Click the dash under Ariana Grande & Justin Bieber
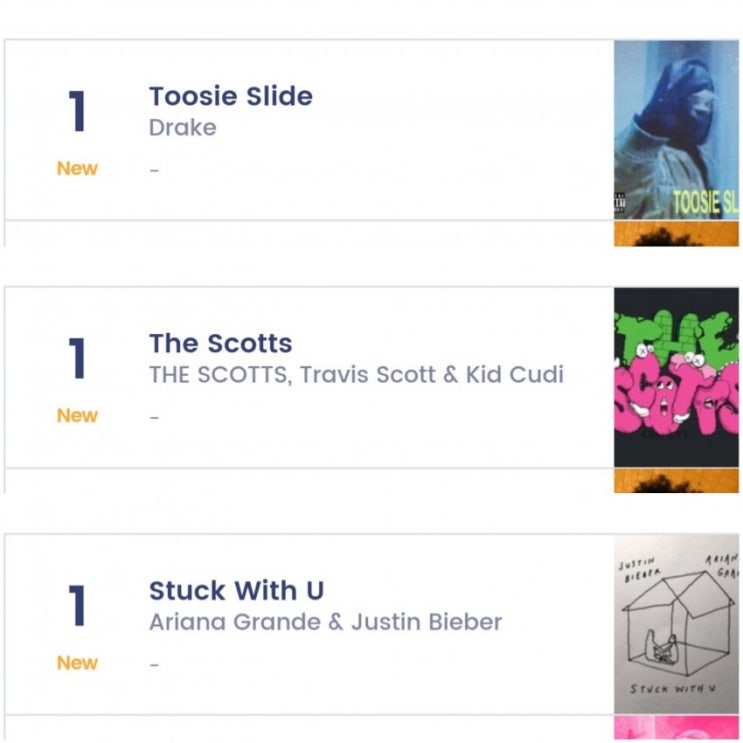743x743 pixels. click(x=154, y=665)
